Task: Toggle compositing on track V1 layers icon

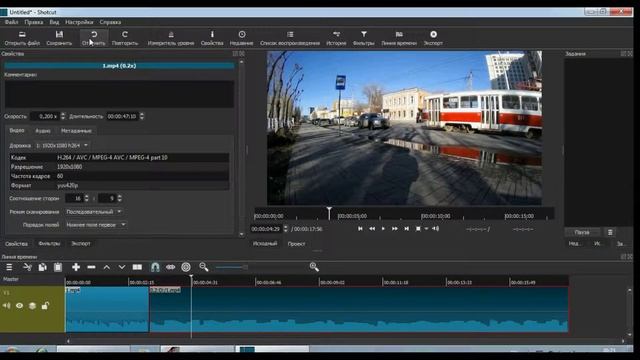Action: coord(32,306)
